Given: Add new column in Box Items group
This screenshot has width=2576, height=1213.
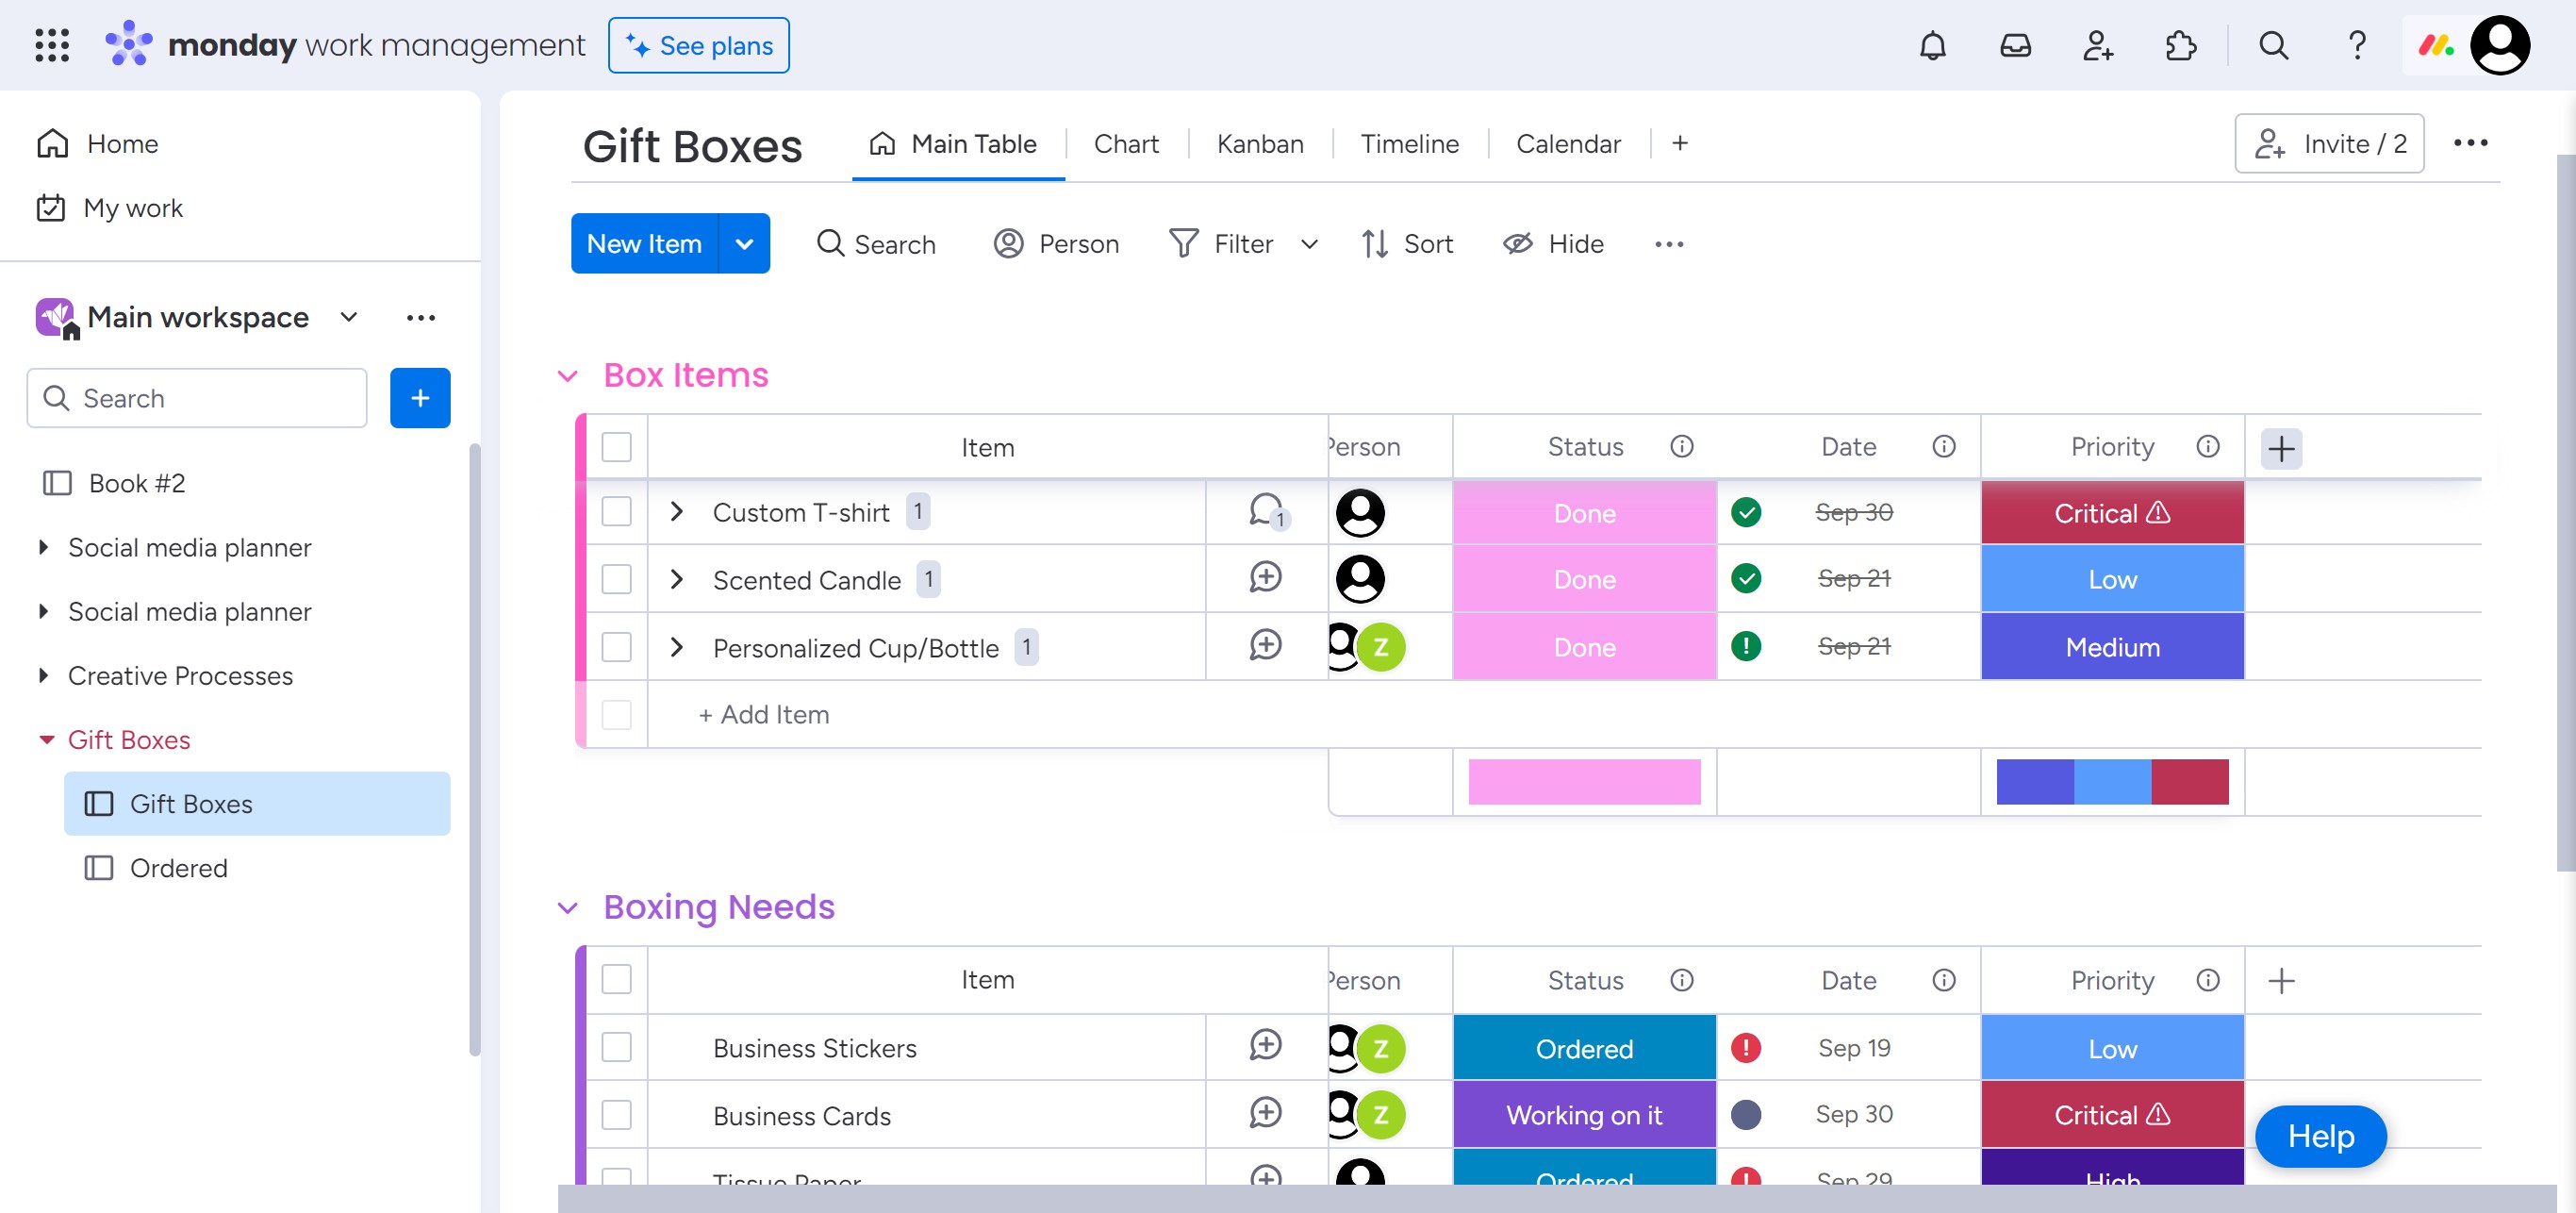Looking at the screenshot, I should [2281, 449].
